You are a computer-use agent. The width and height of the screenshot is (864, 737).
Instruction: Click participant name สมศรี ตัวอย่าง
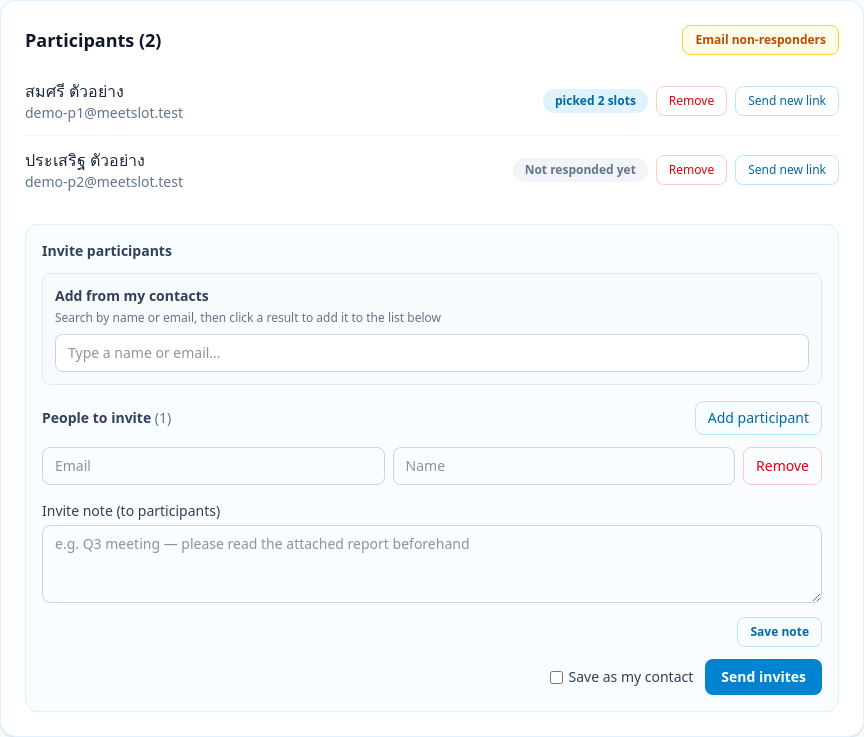coord(74,91)
